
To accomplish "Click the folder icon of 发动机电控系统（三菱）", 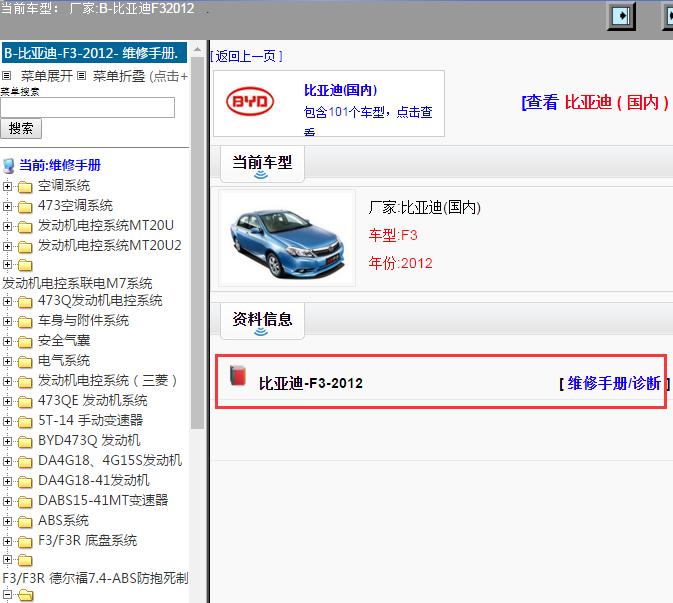I will (x=25, y=382).
